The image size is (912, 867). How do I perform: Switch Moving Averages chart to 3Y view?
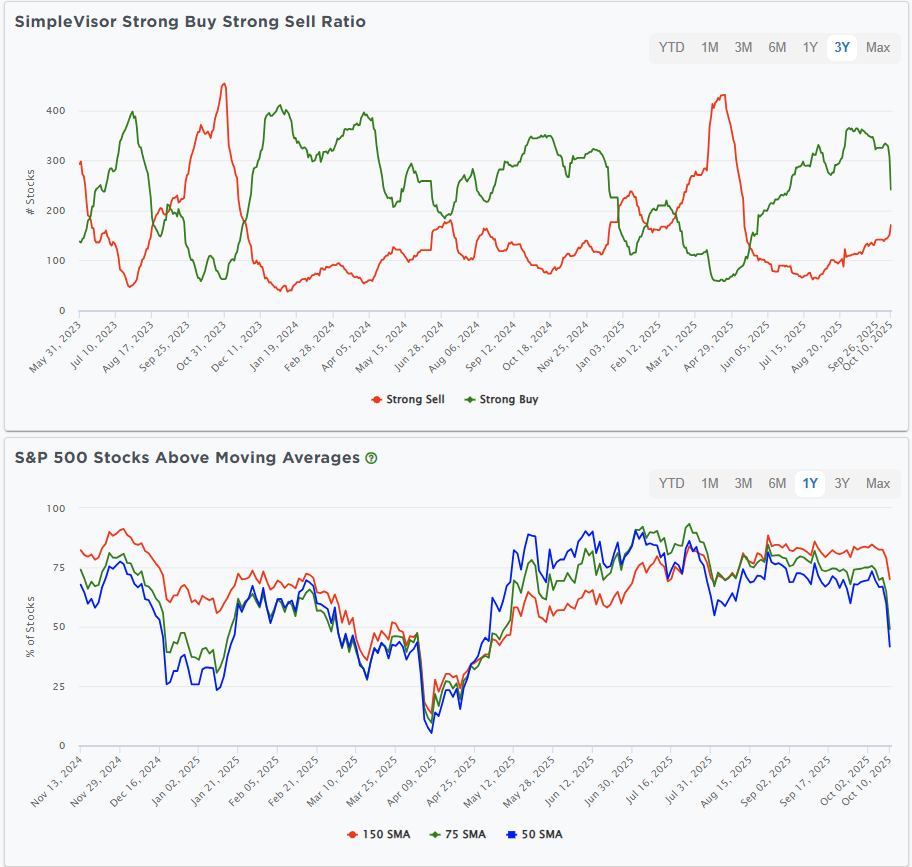tap(841, 483)
